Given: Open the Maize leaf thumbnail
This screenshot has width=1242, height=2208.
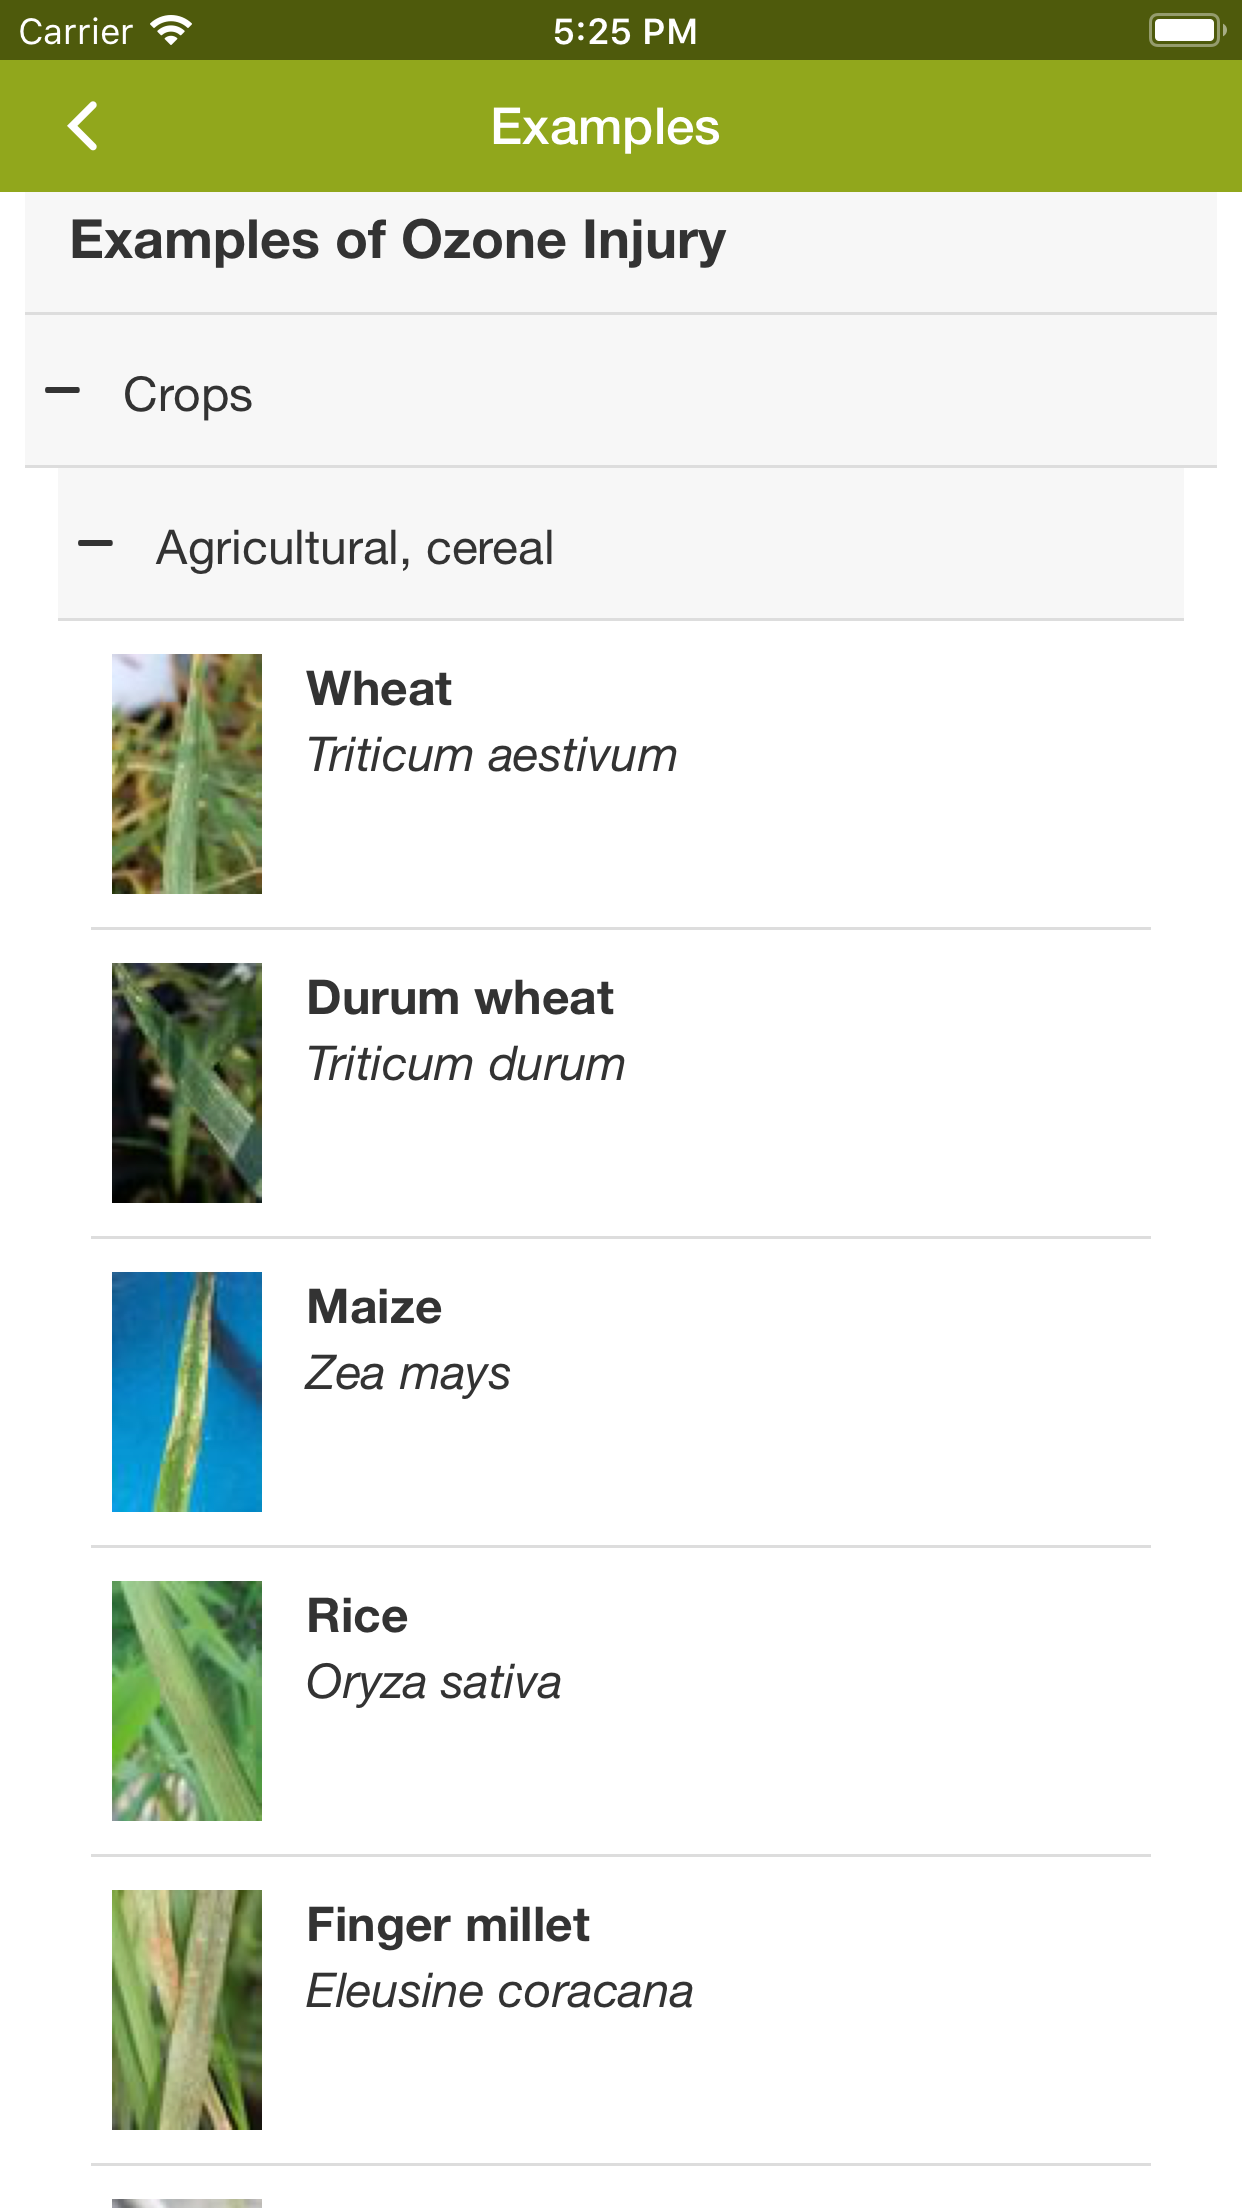Looking at the screenshot, I should [x=187, y=1392].
